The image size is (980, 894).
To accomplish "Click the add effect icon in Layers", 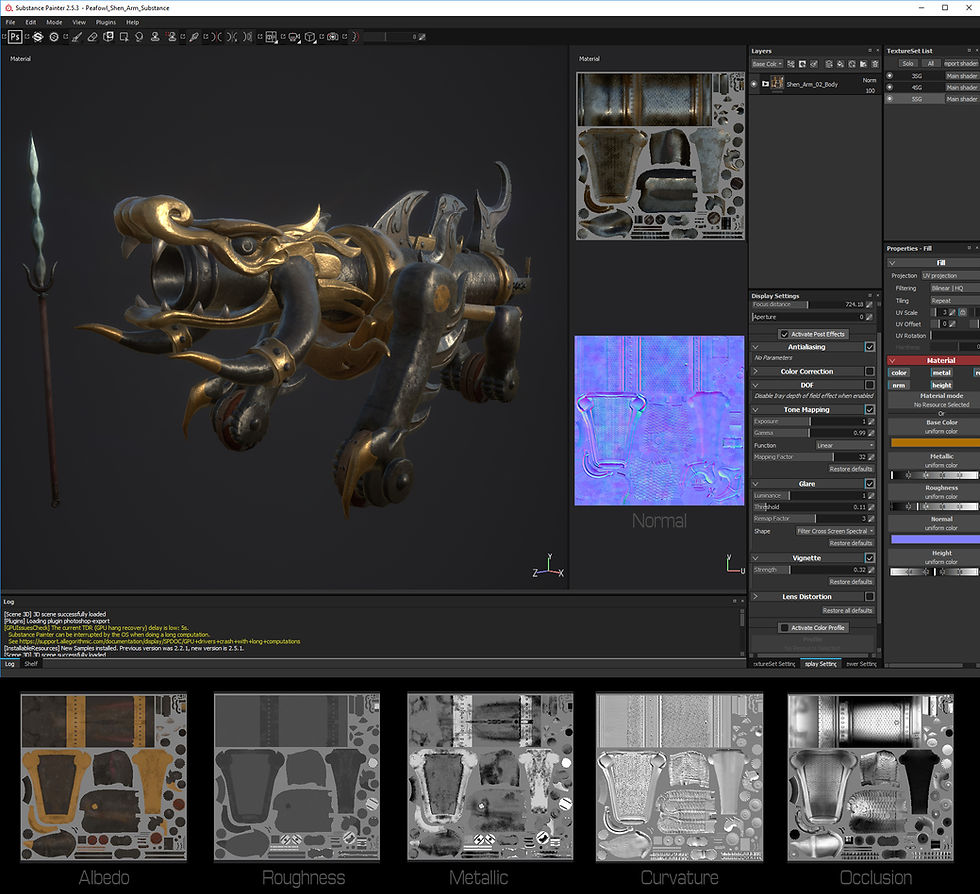I will click(791, 64).
